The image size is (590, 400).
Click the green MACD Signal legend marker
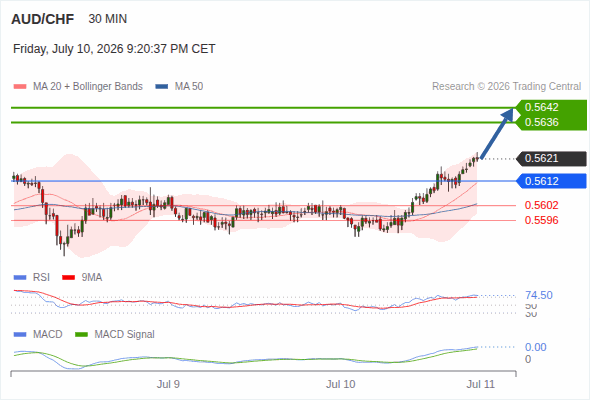pos(81,334)
